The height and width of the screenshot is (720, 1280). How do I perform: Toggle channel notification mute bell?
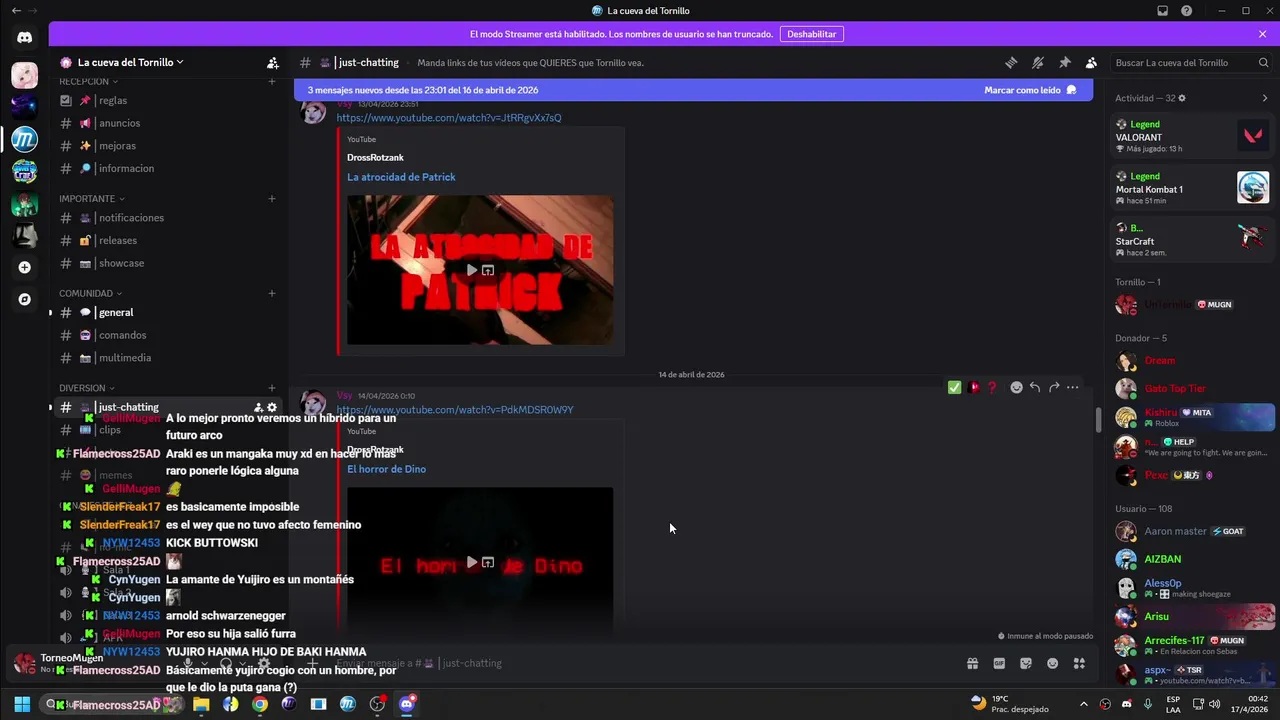tap(1038, 62)
